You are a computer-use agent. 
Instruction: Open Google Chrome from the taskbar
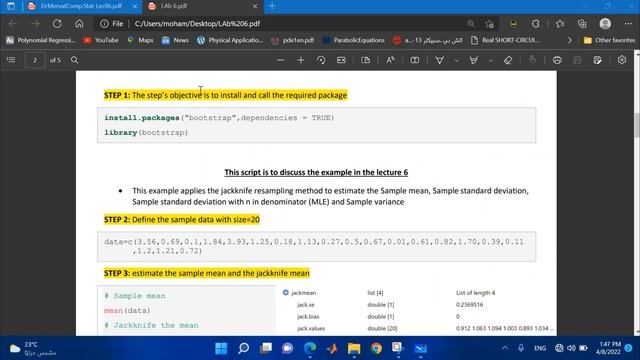pos(376,348)
